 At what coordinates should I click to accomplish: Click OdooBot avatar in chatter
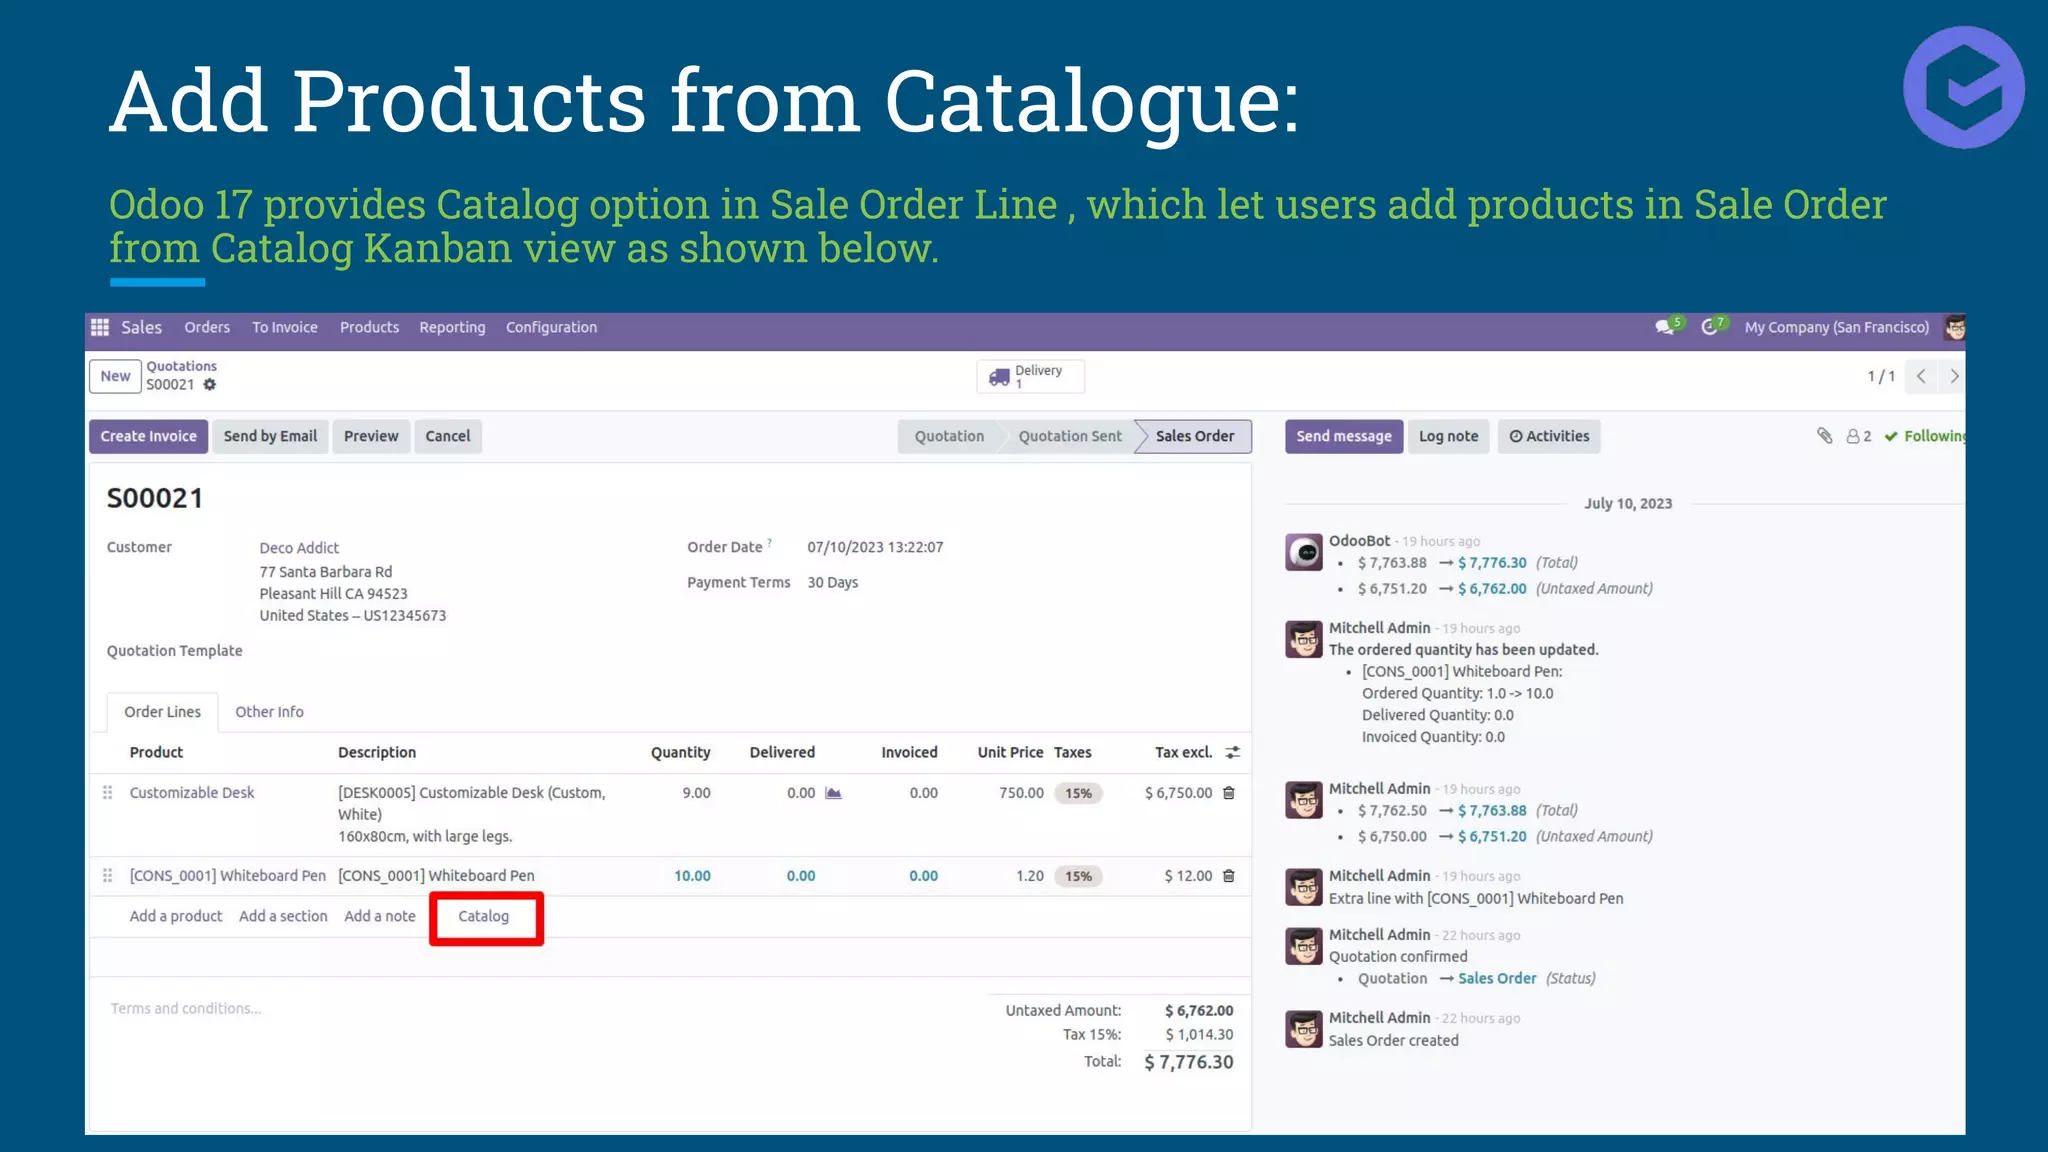point(1304,552)
